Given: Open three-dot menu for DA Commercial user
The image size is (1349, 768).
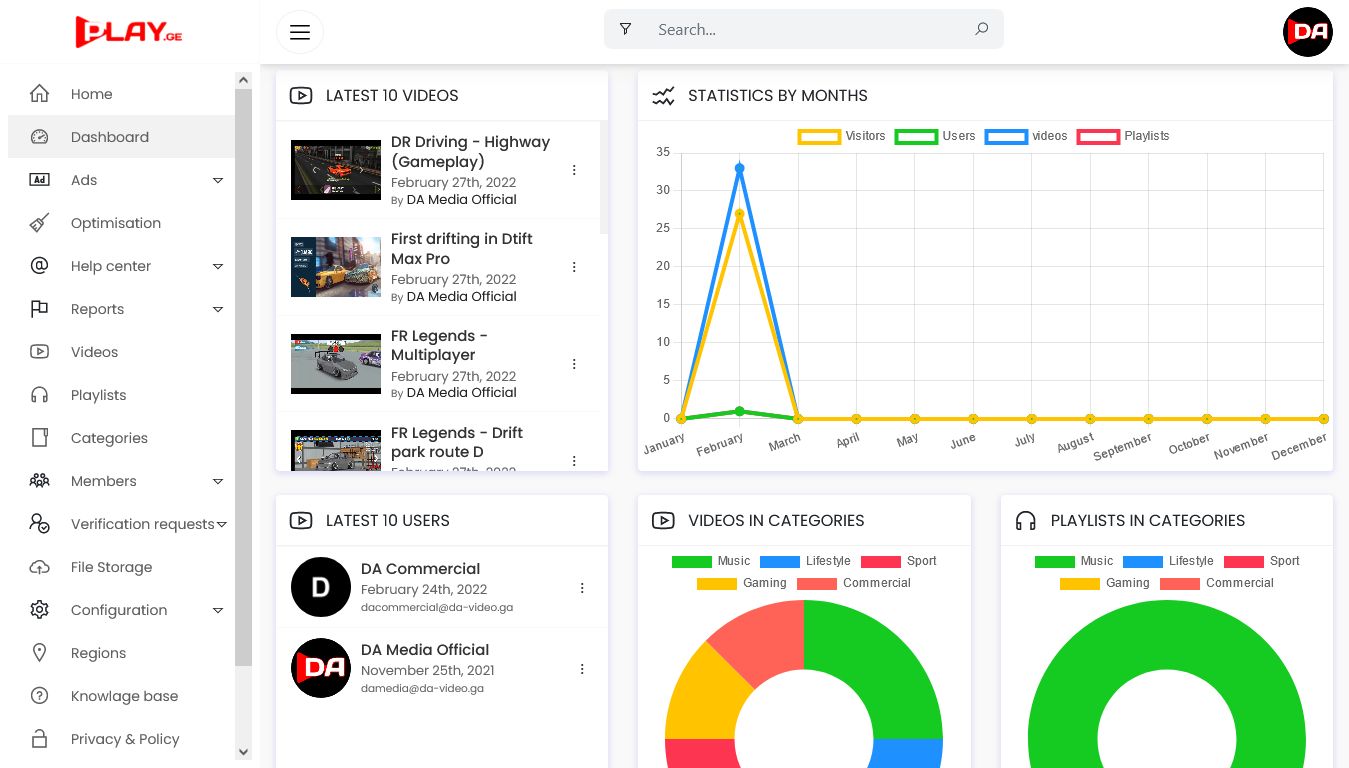Looking at the screenshot, I should click(x=582, y=588).
